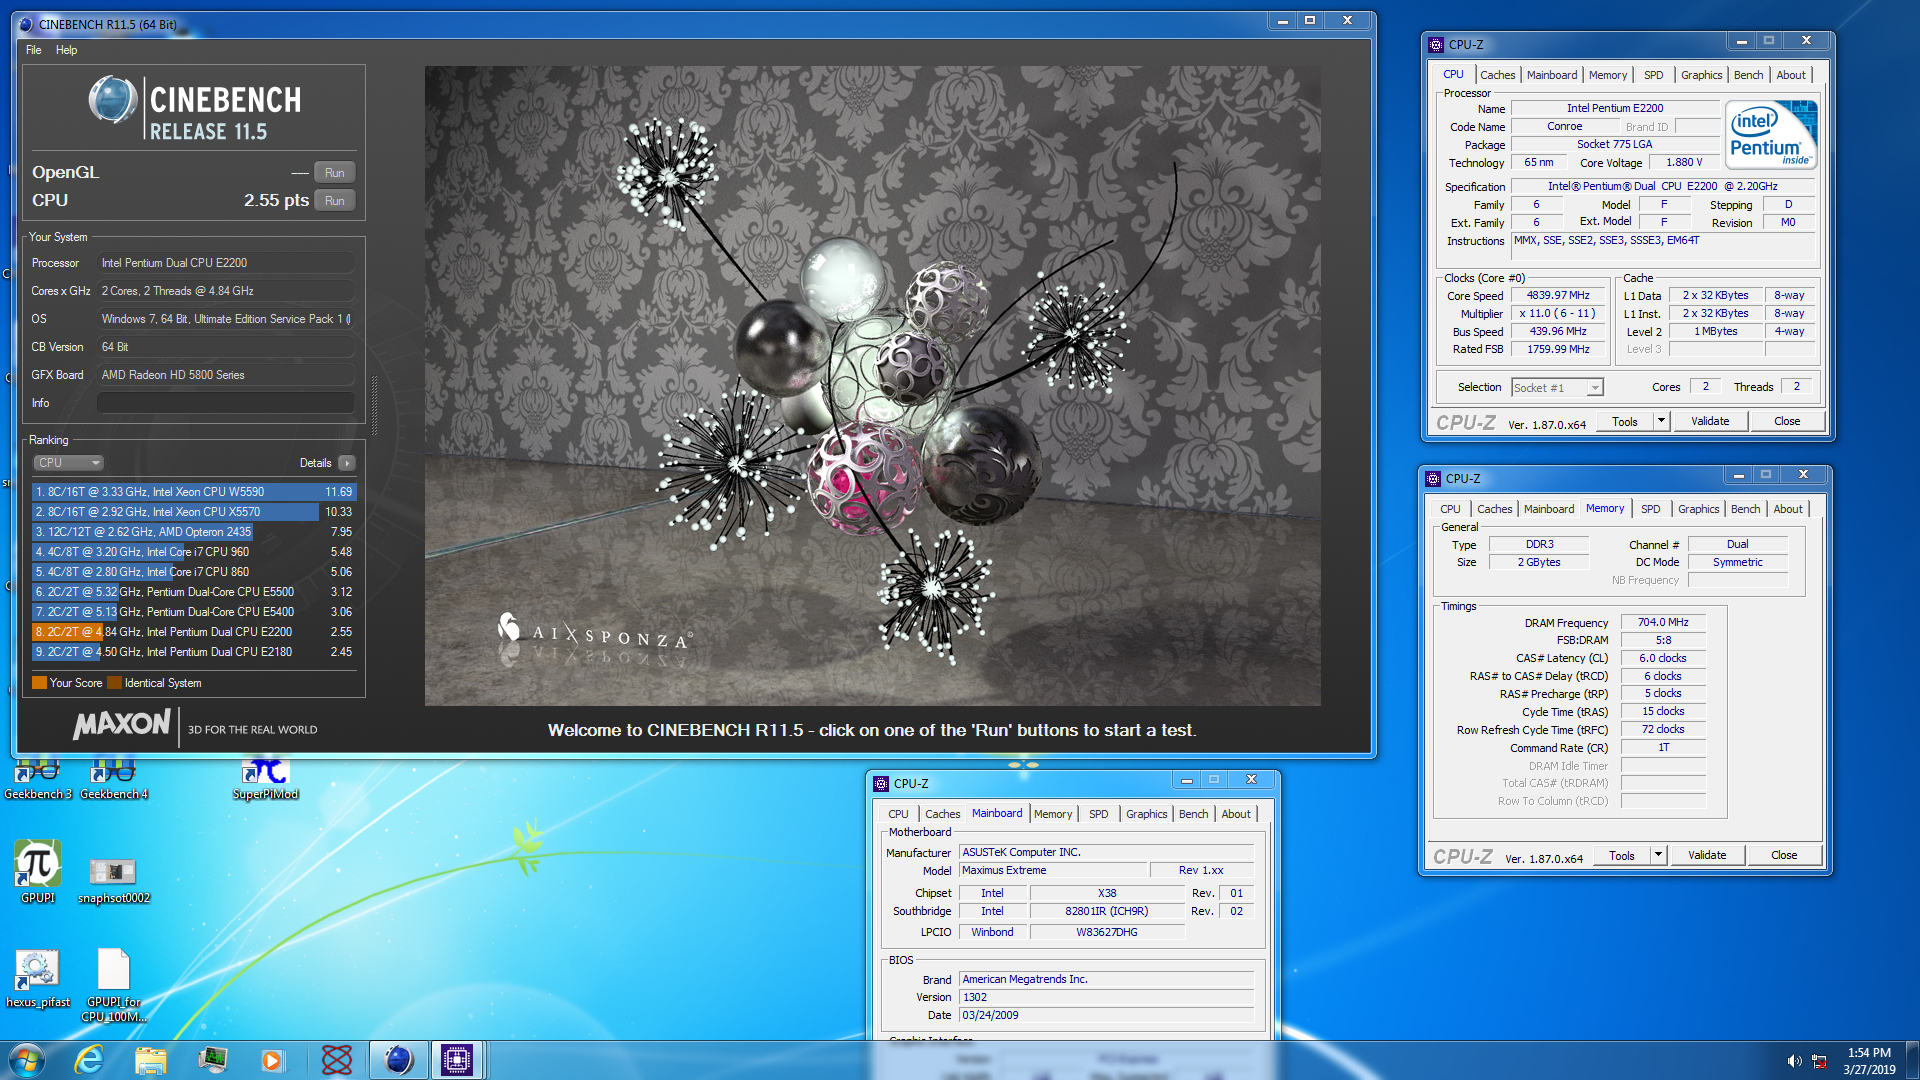1920x1080 pixels.
Task: Click Validate in CPU-Z processor window
Action: [x=1710, y=421]
